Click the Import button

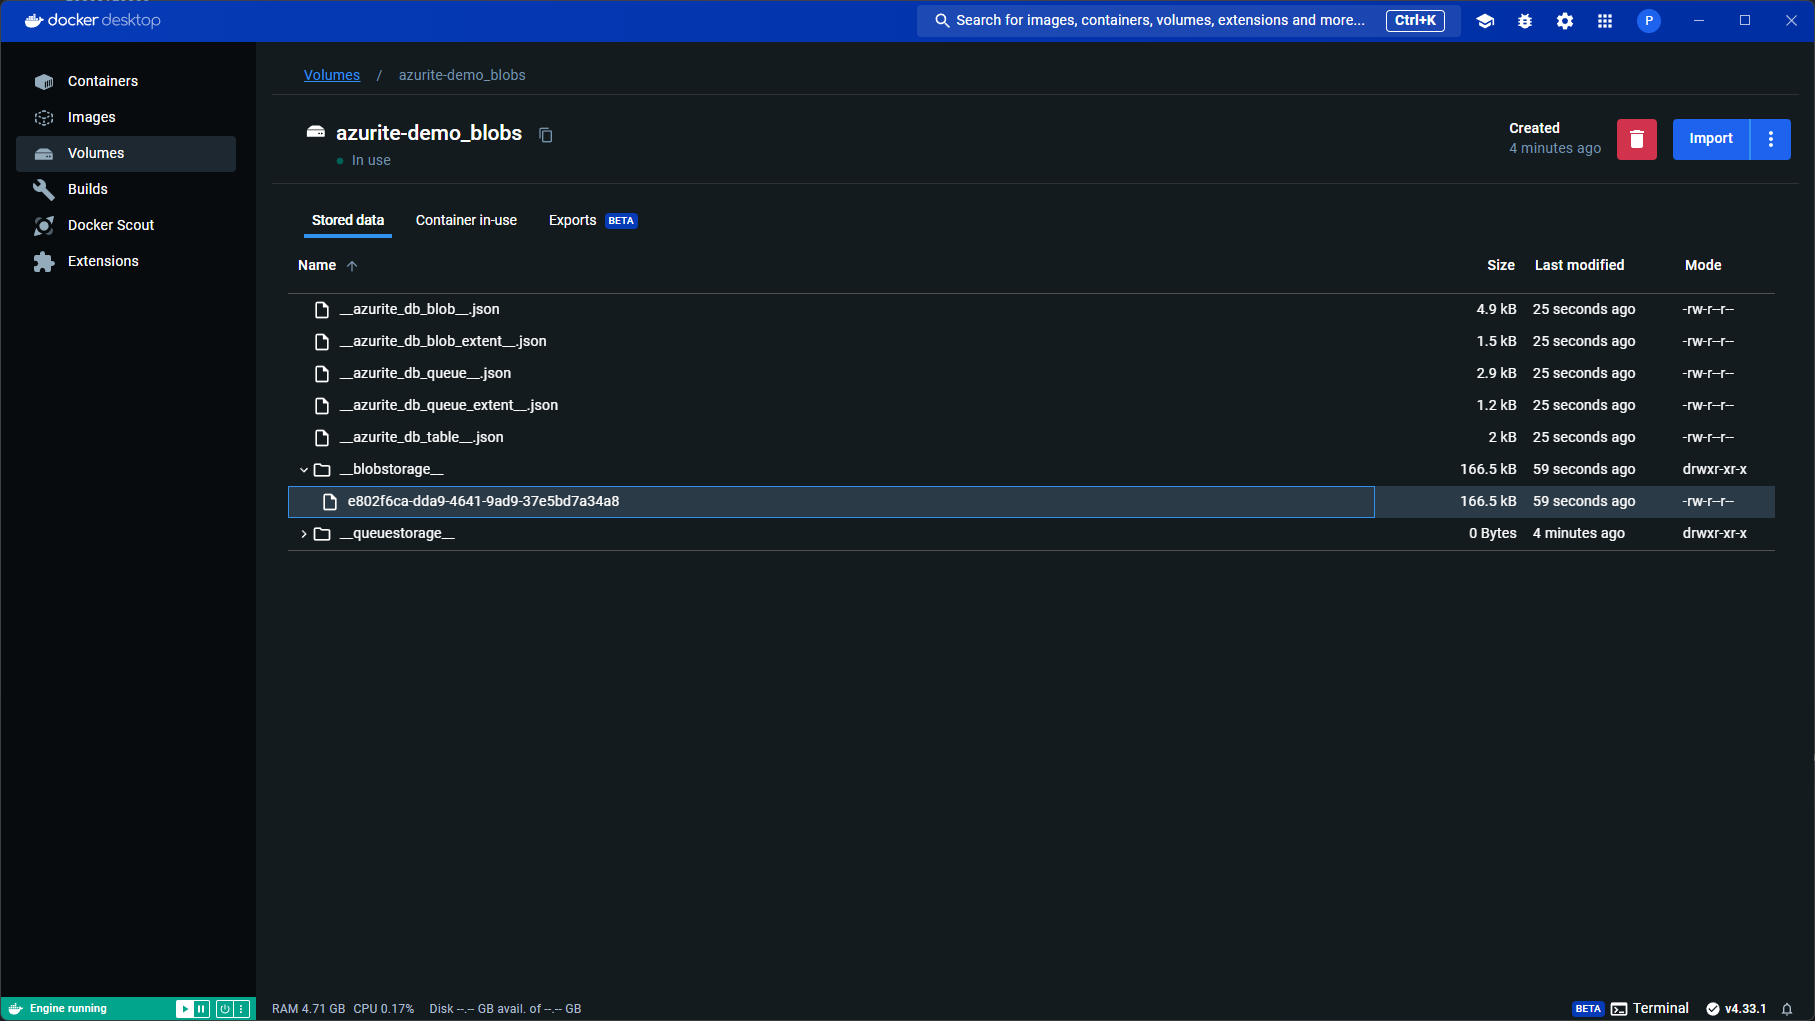click(x=1711, y=139)
